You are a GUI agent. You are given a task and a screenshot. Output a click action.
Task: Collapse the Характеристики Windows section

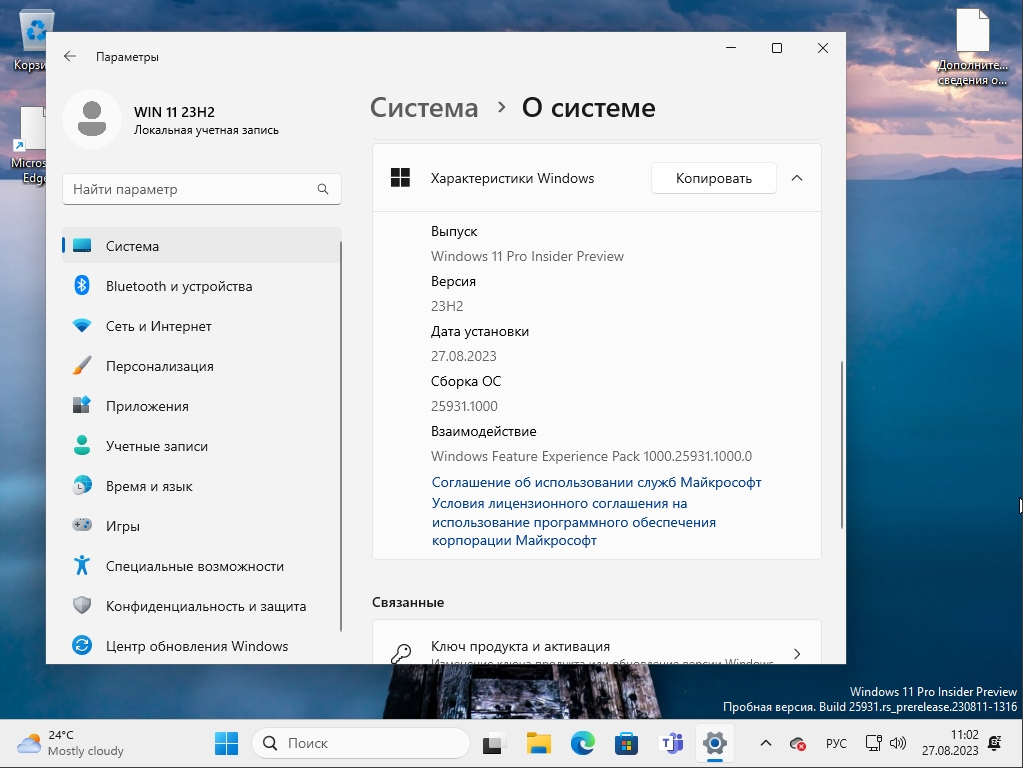pos(797,178)
